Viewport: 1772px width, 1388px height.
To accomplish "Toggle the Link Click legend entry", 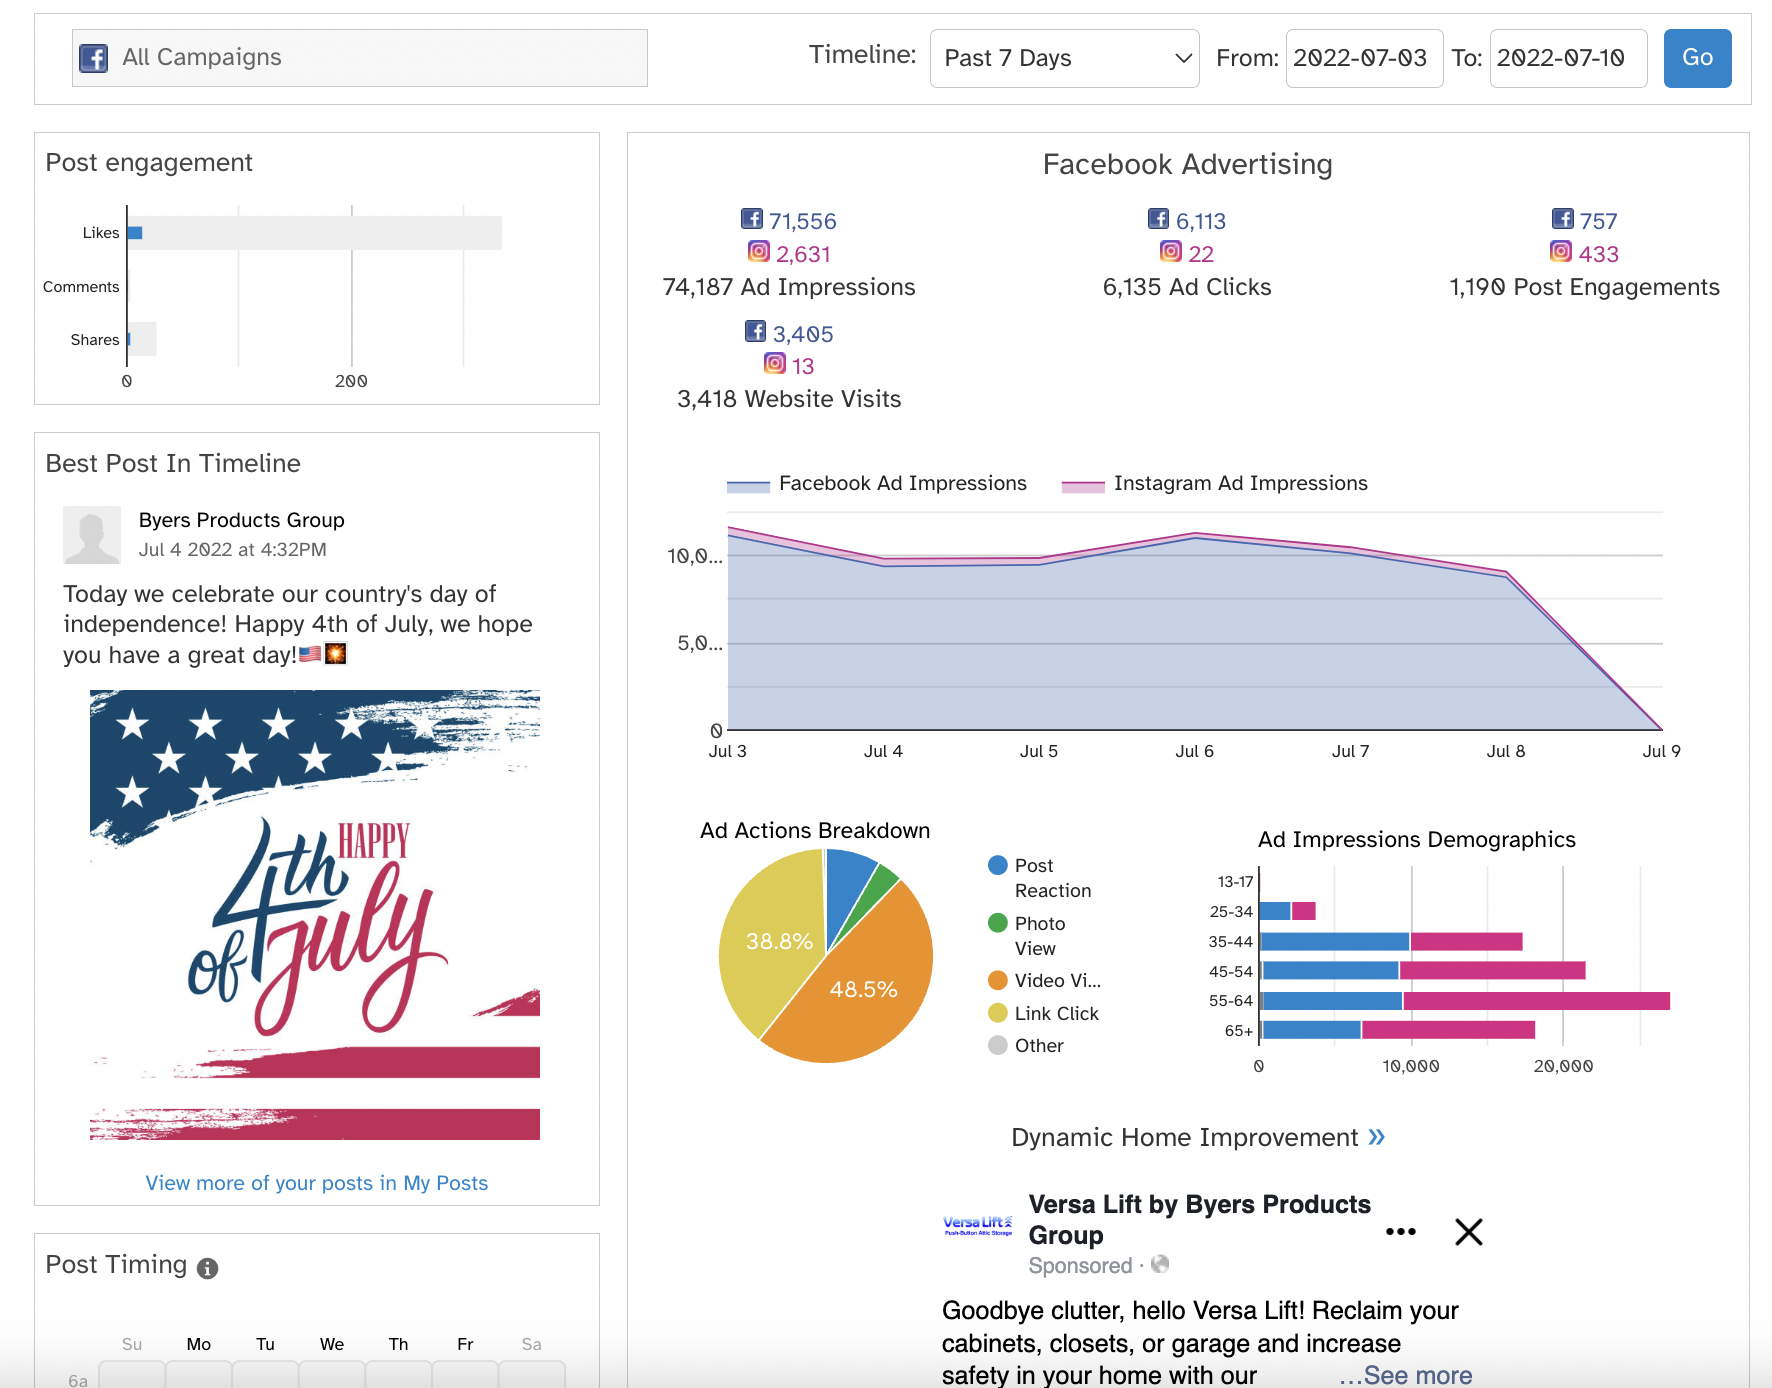I will point(1043,1014).
